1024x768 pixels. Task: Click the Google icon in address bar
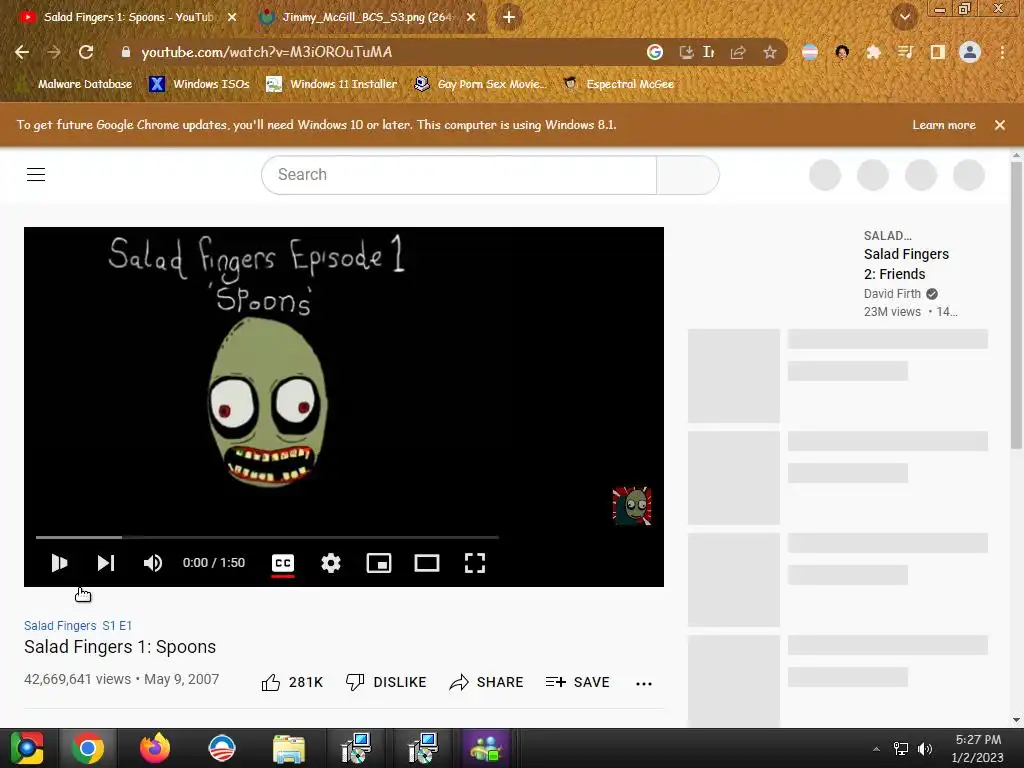click(654, 52)
